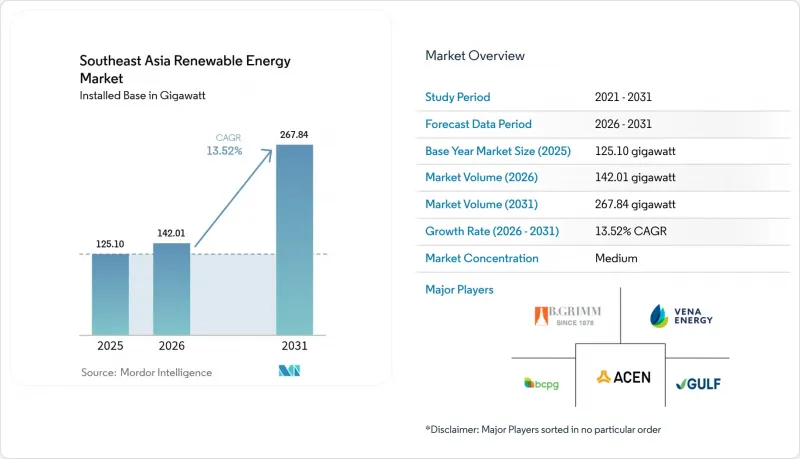Click 'Source: Mordor Intelligence' text

click(x=146, y=372)
